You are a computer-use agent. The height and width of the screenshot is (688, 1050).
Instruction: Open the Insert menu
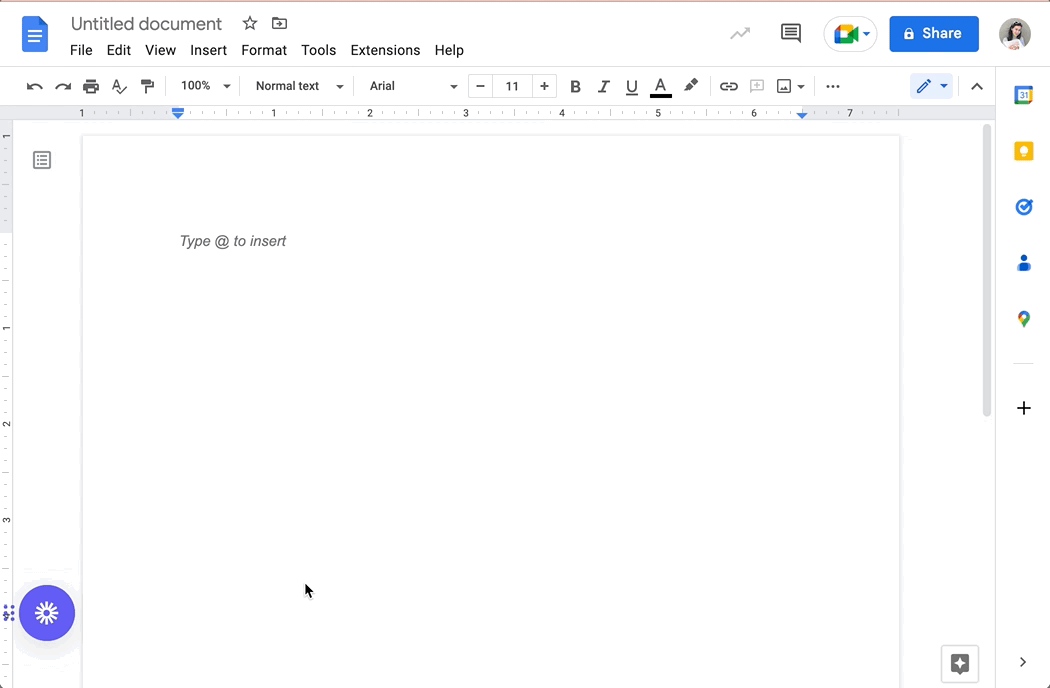coord(208,50)
